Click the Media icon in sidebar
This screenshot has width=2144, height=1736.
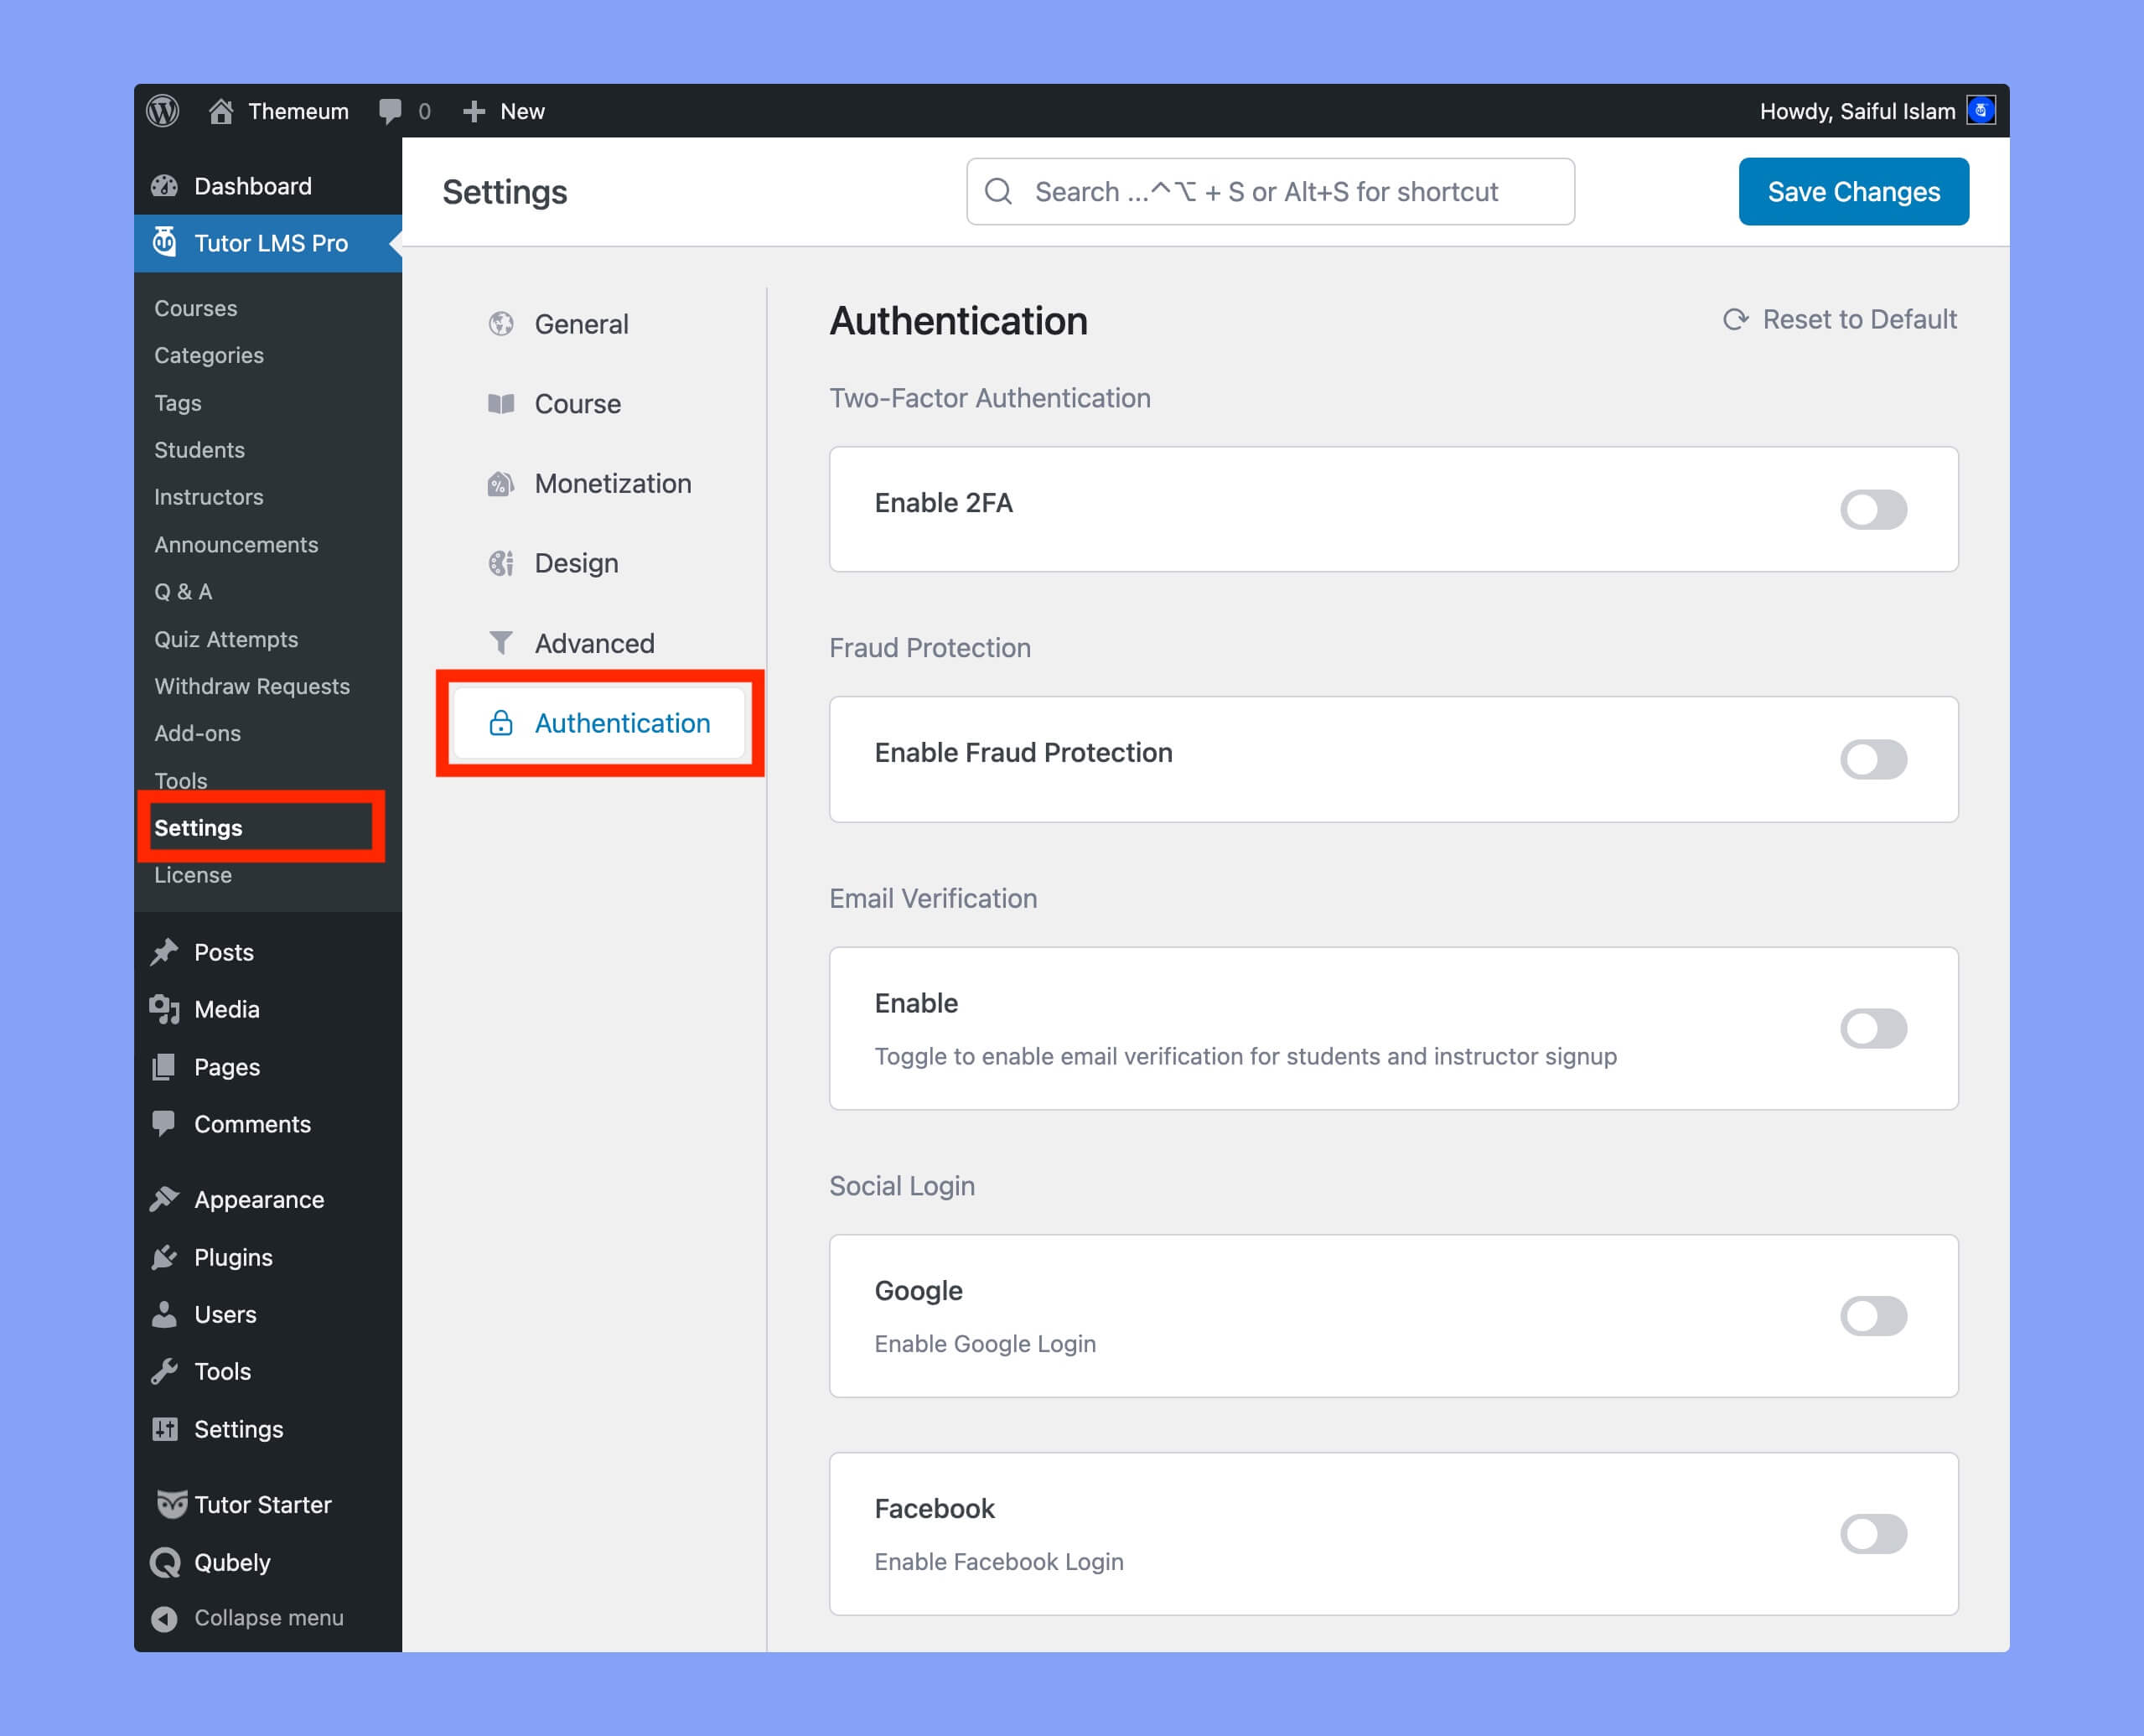pos(165,1009)
